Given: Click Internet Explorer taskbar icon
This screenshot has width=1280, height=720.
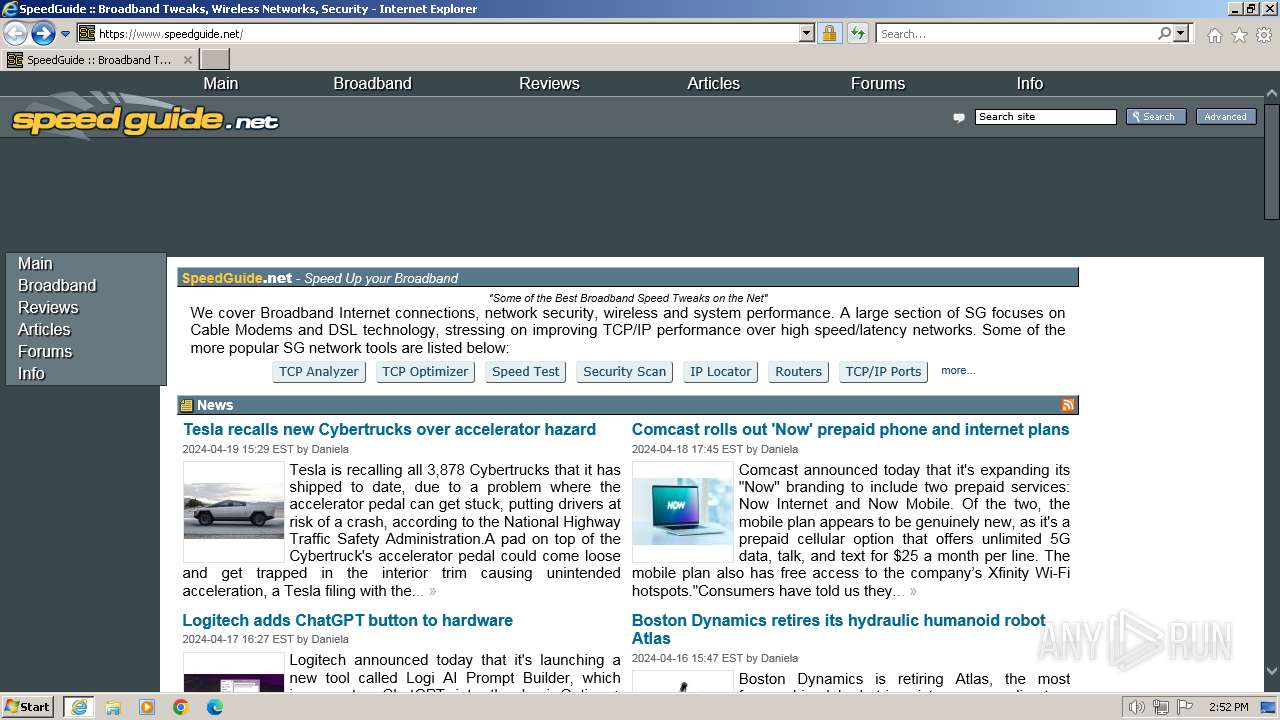Looking at the screenshot, I should click(79, 707).
